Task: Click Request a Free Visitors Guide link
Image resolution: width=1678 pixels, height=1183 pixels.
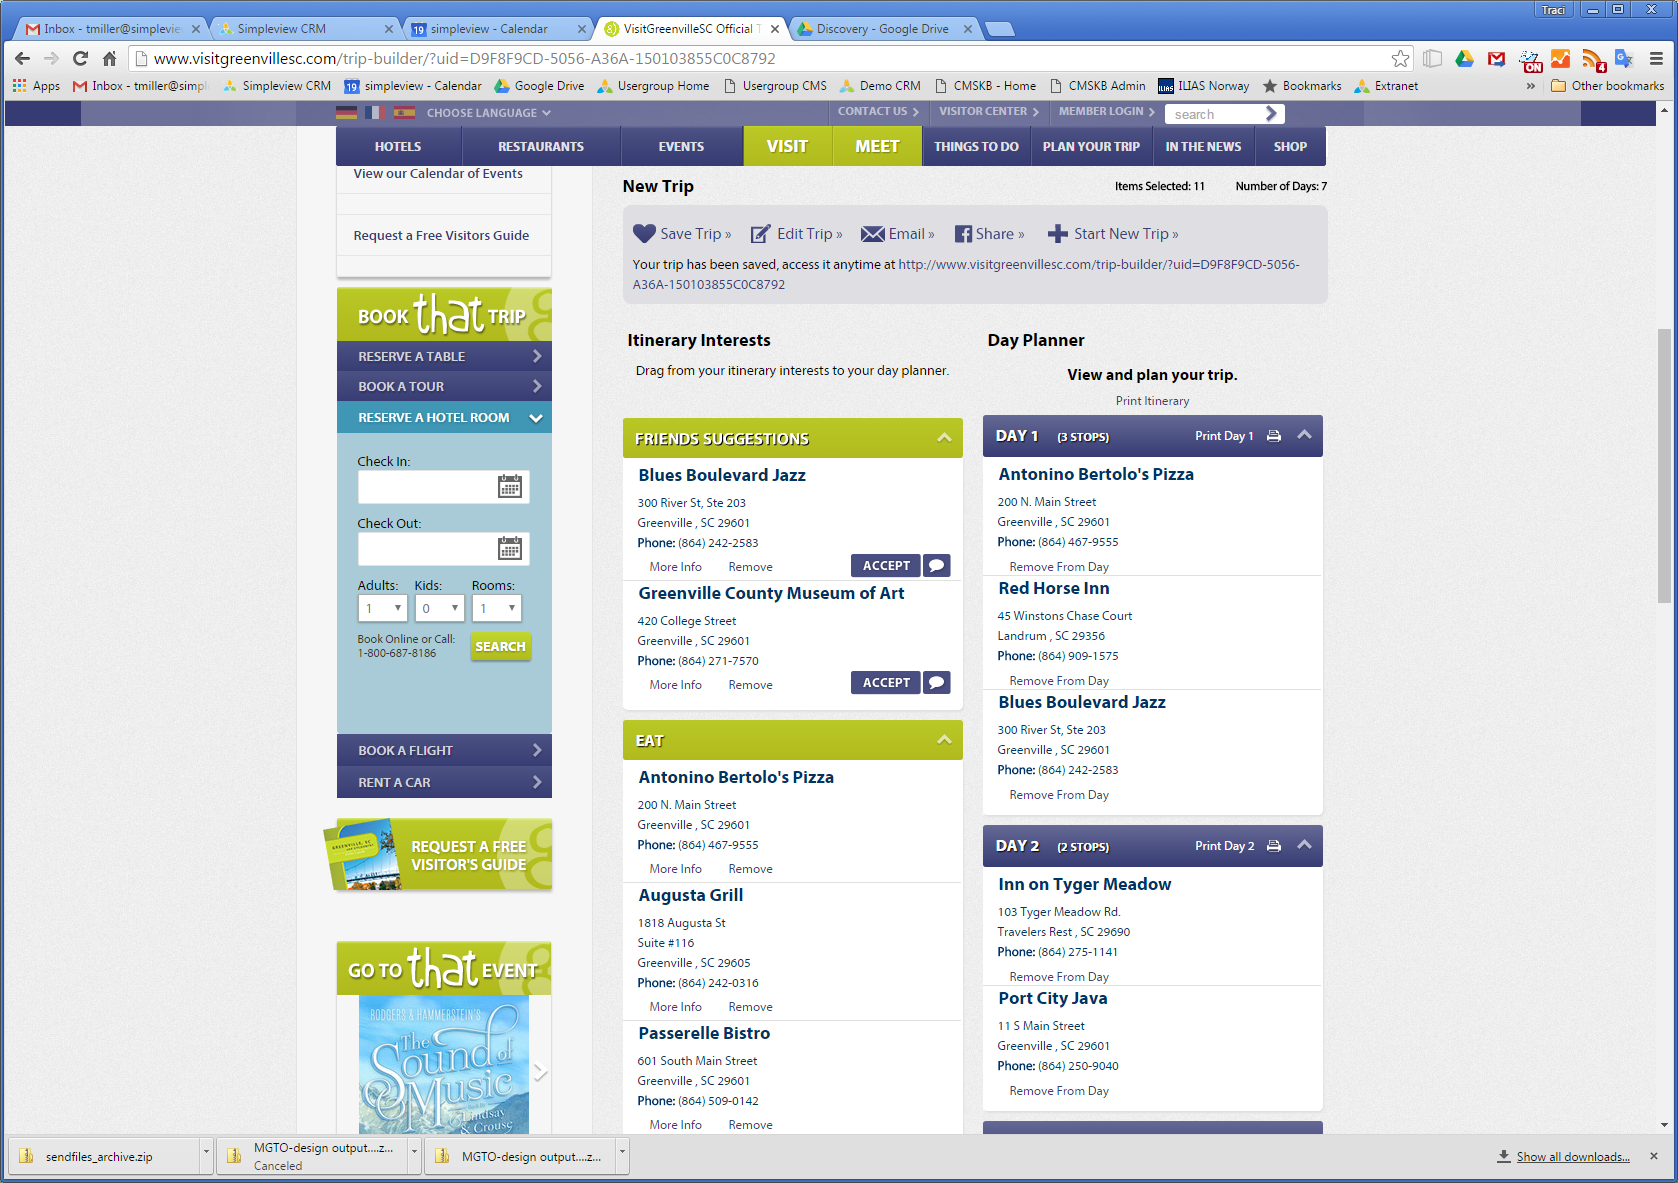Action: [x=441, y=235]
